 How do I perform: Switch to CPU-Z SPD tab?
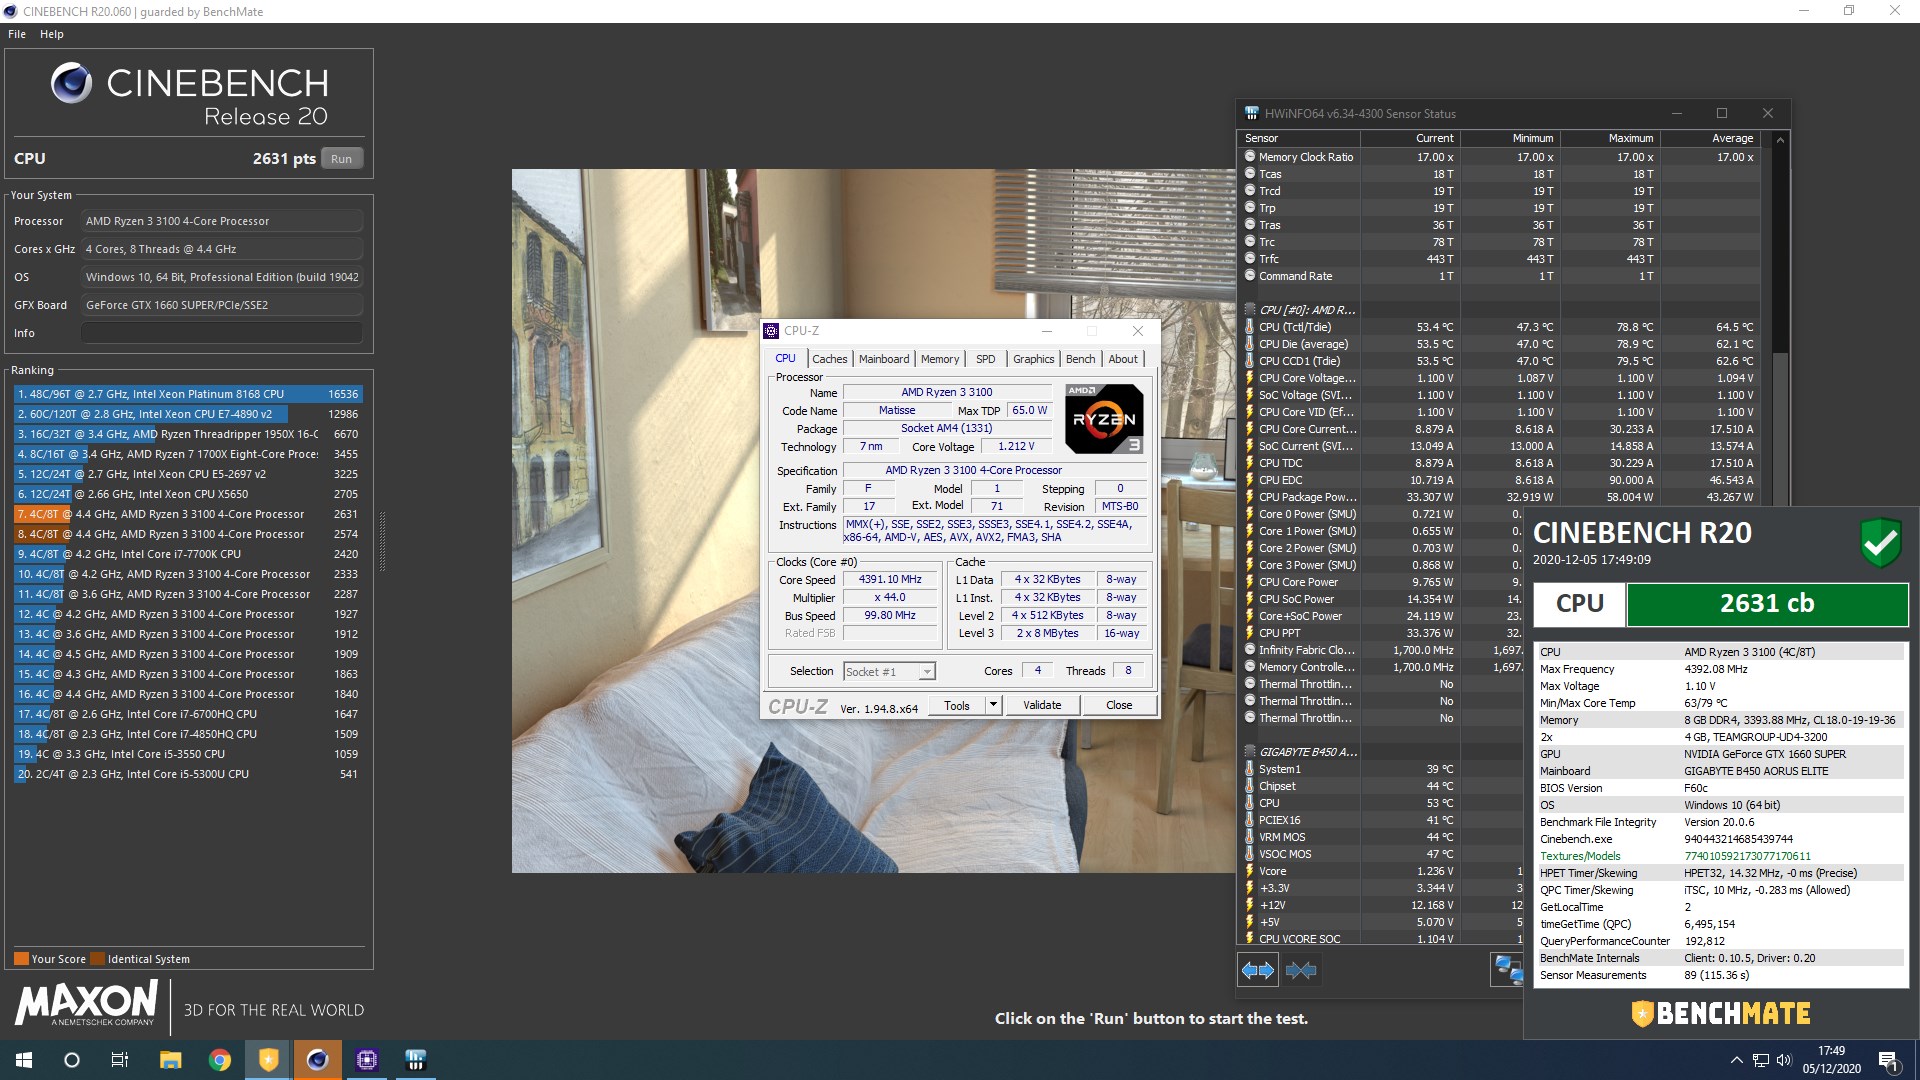tap(986, 359)
